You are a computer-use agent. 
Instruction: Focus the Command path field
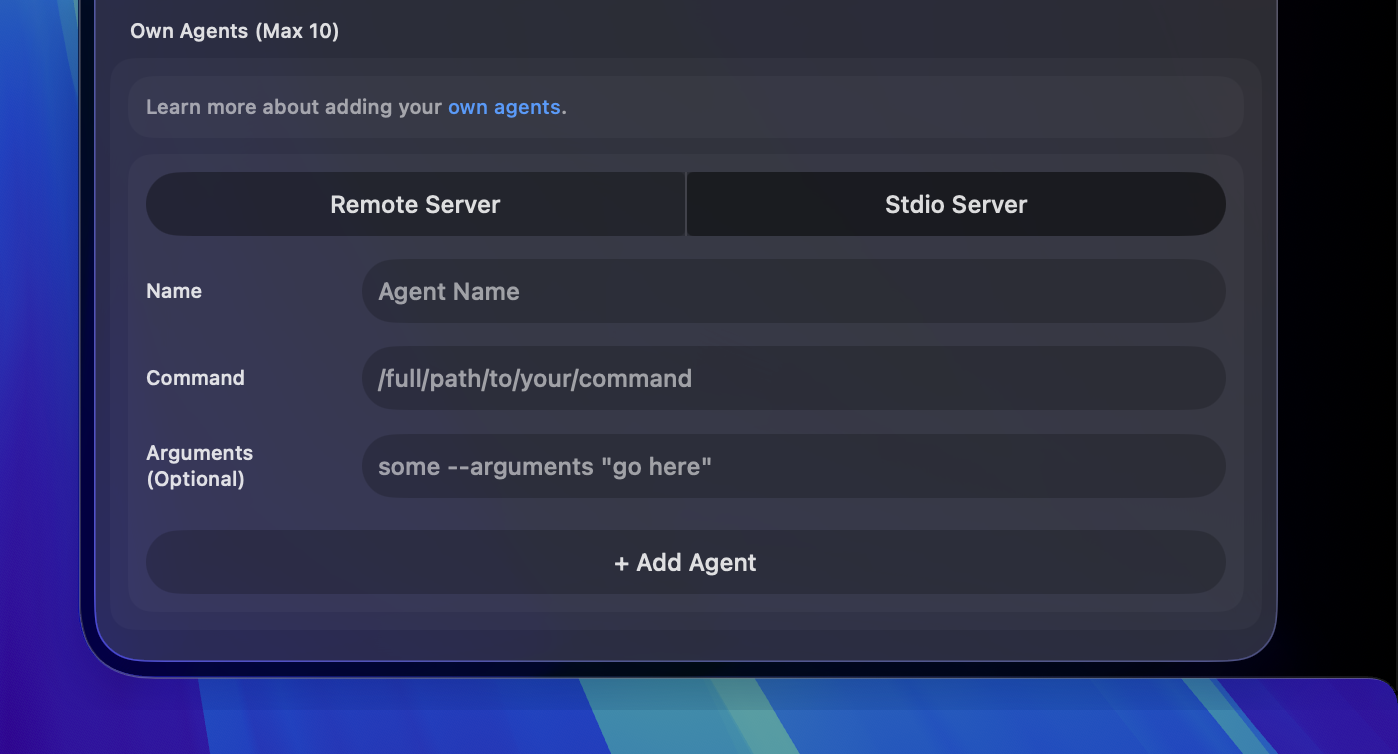(793, 378)
